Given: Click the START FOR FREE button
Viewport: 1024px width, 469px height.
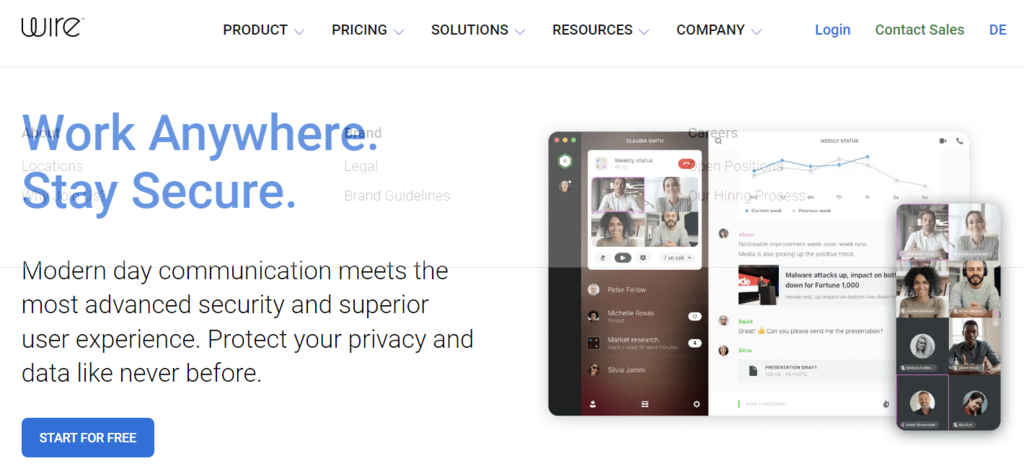Looking at the screenshot, I should [x=88, y=438].
